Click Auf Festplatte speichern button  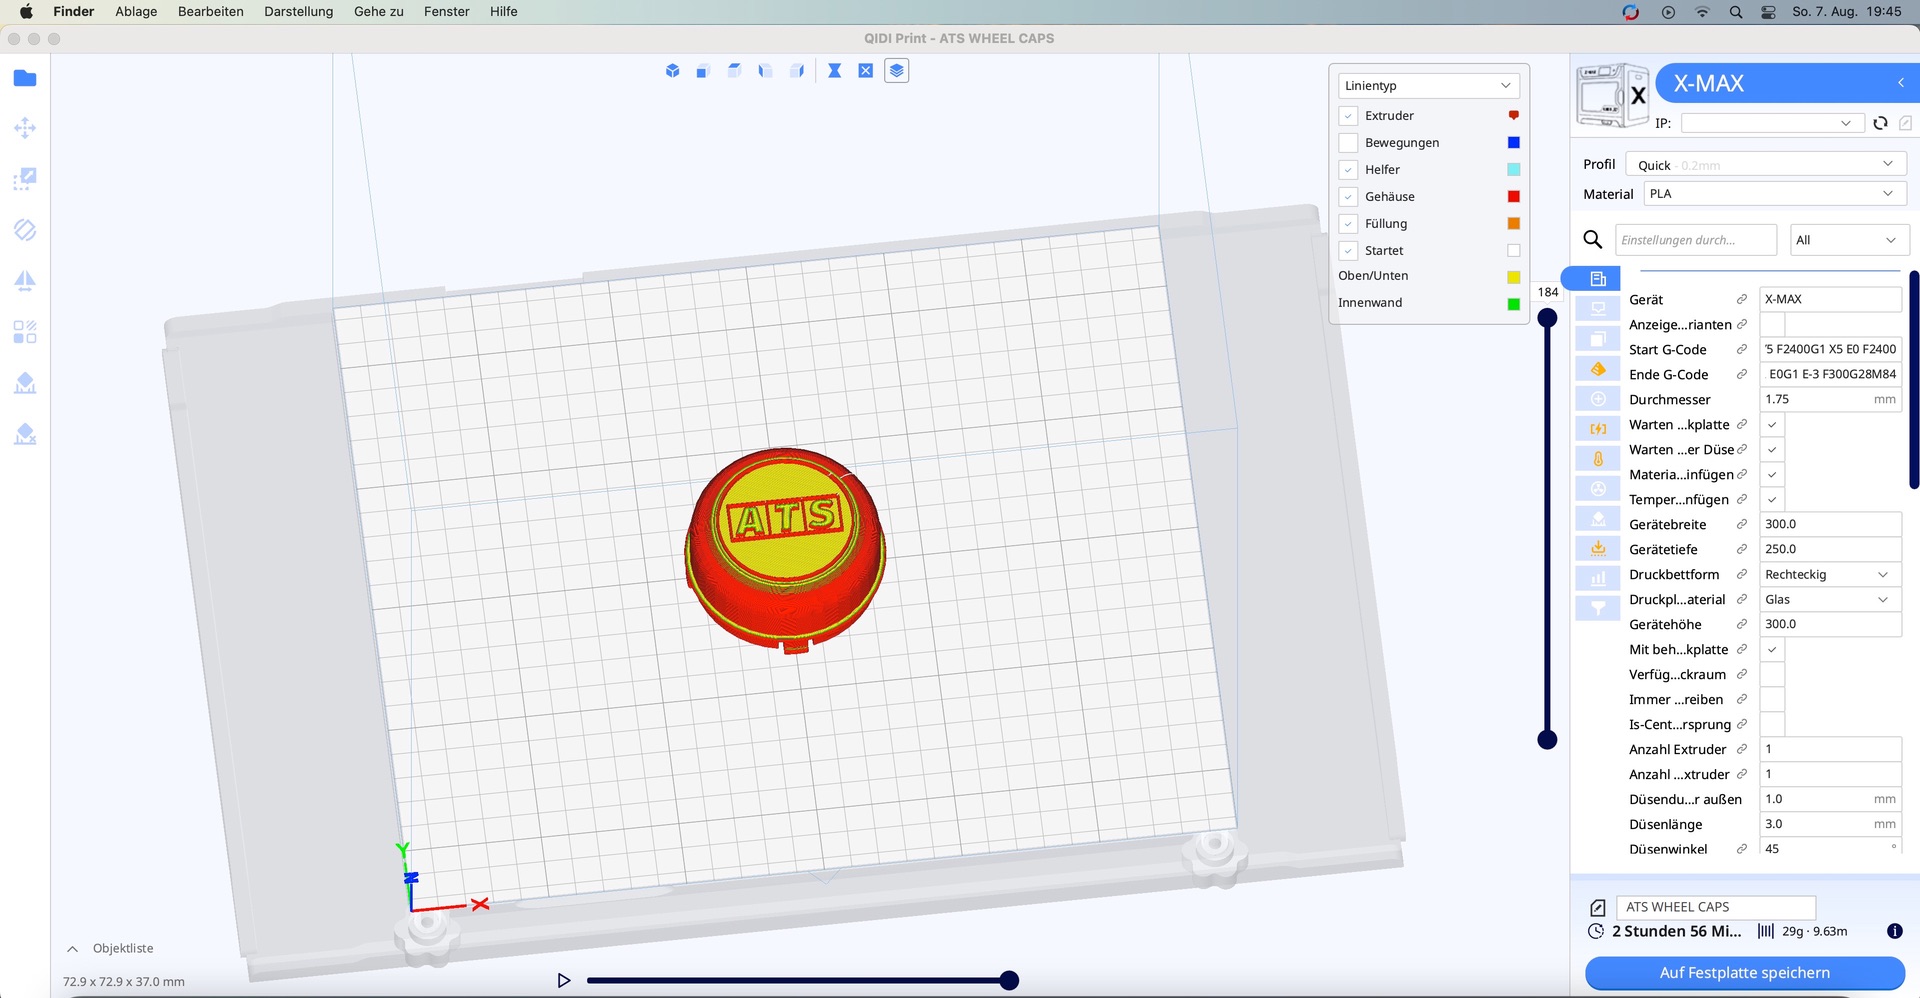coord(1744,973)
